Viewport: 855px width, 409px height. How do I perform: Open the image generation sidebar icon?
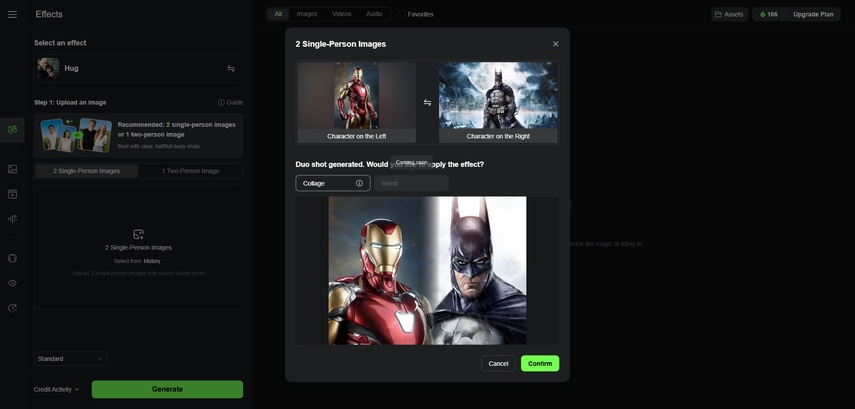pyautogui.click(x=12, y=169)
